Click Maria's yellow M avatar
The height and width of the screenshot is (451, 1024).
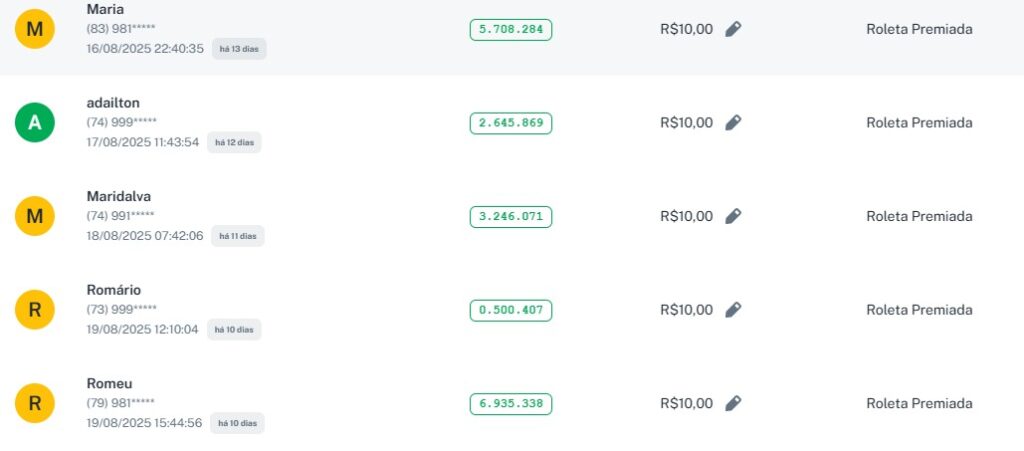35,29
